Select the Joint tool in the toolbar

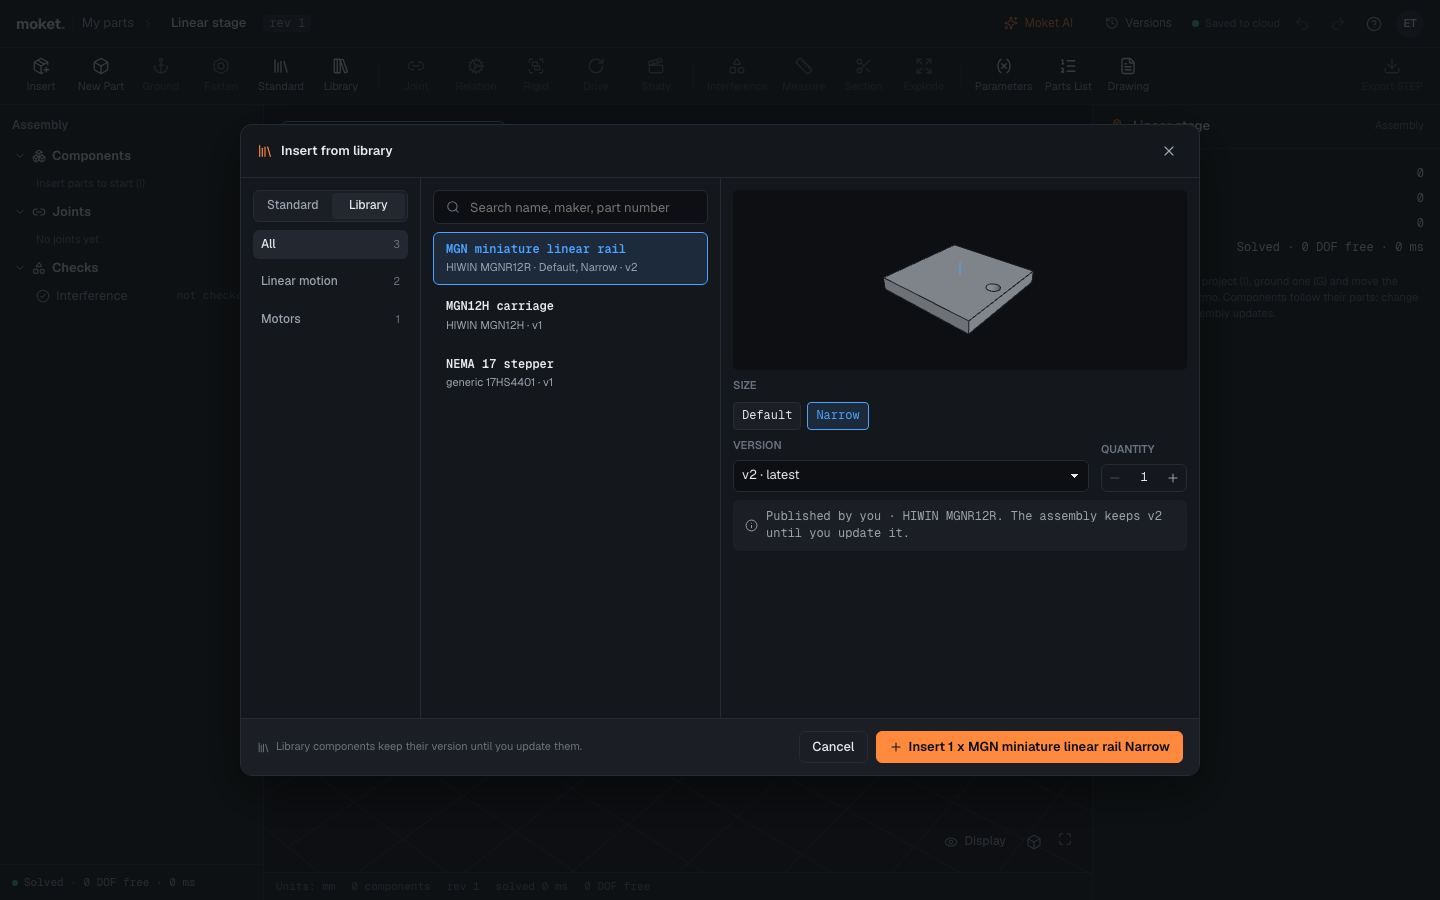coord(416,74)
